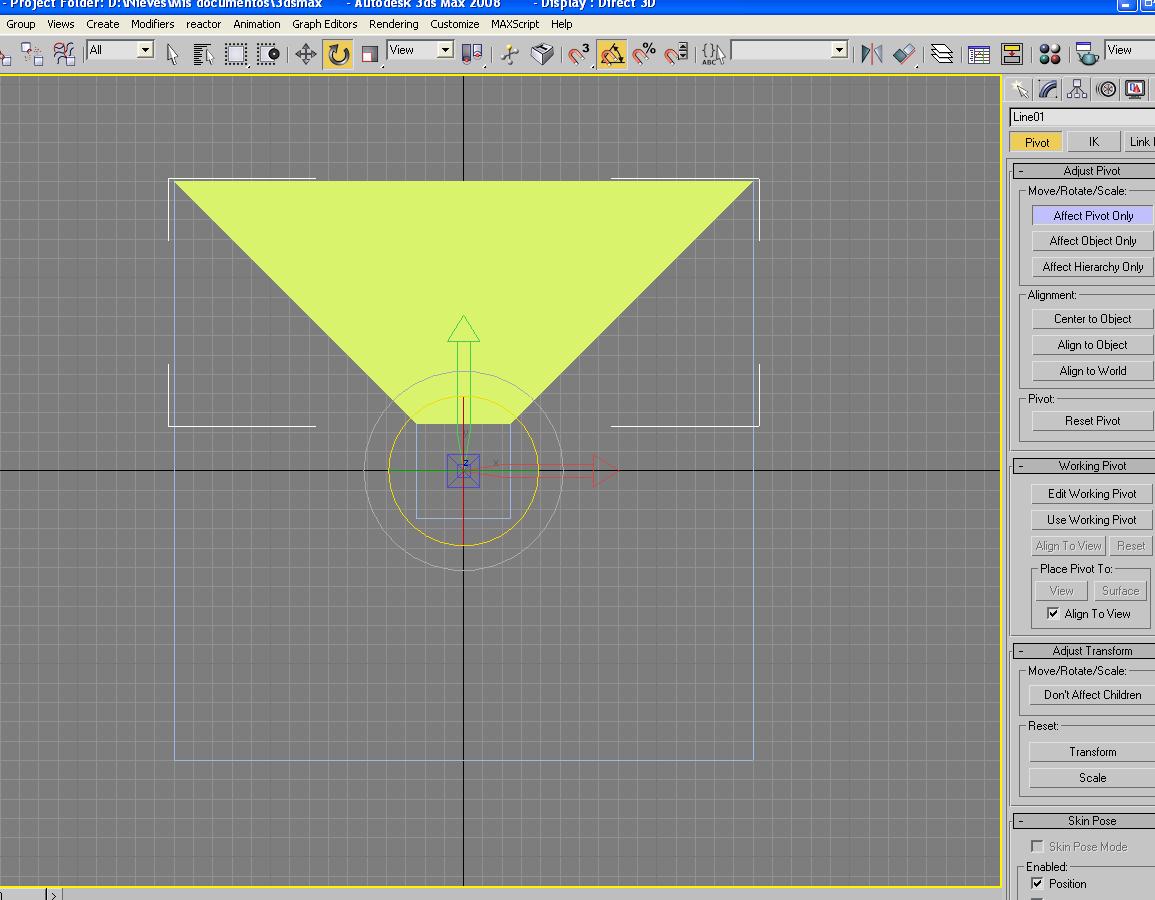Activate the Select and Scale tool
Image resolution: width=1155 pixels, height=900 pixels.
370,54
